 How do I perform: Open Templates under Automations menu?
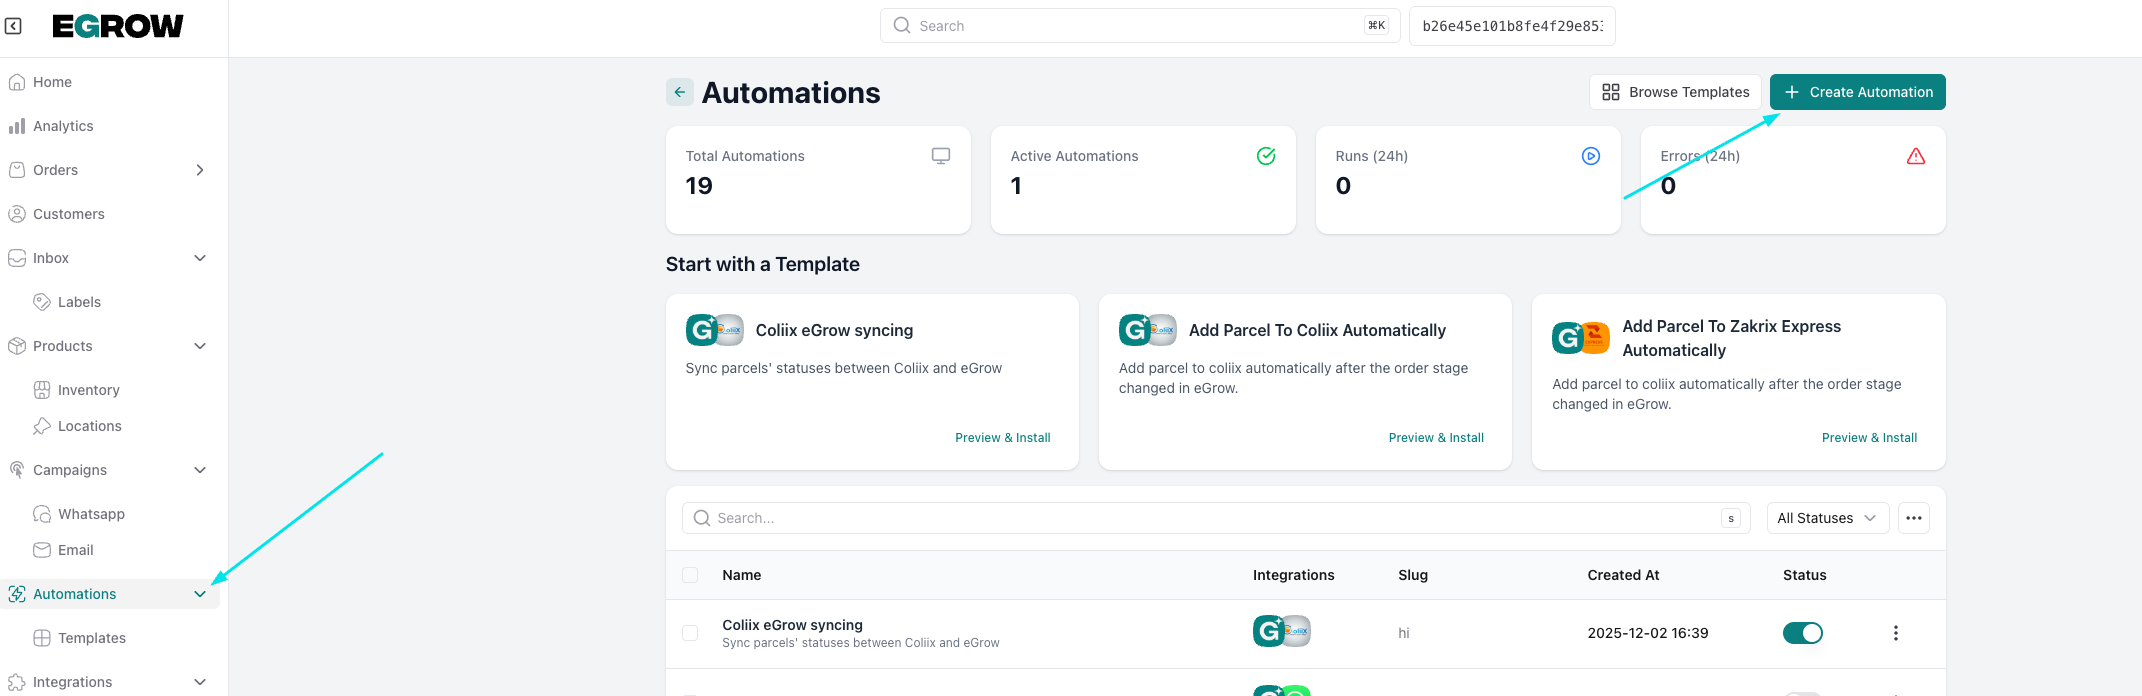[x=91, y=638]
